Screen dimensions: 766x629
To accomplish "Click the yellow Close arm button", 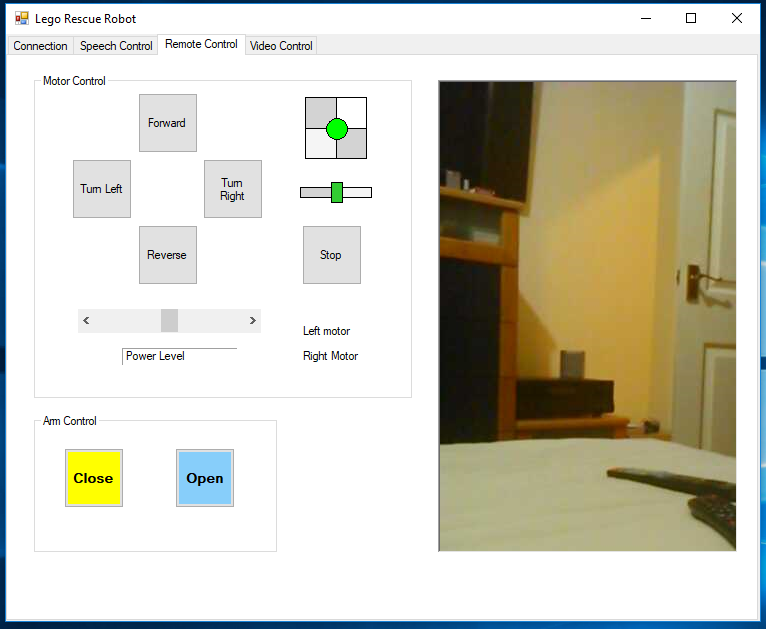I will (94, 478).
